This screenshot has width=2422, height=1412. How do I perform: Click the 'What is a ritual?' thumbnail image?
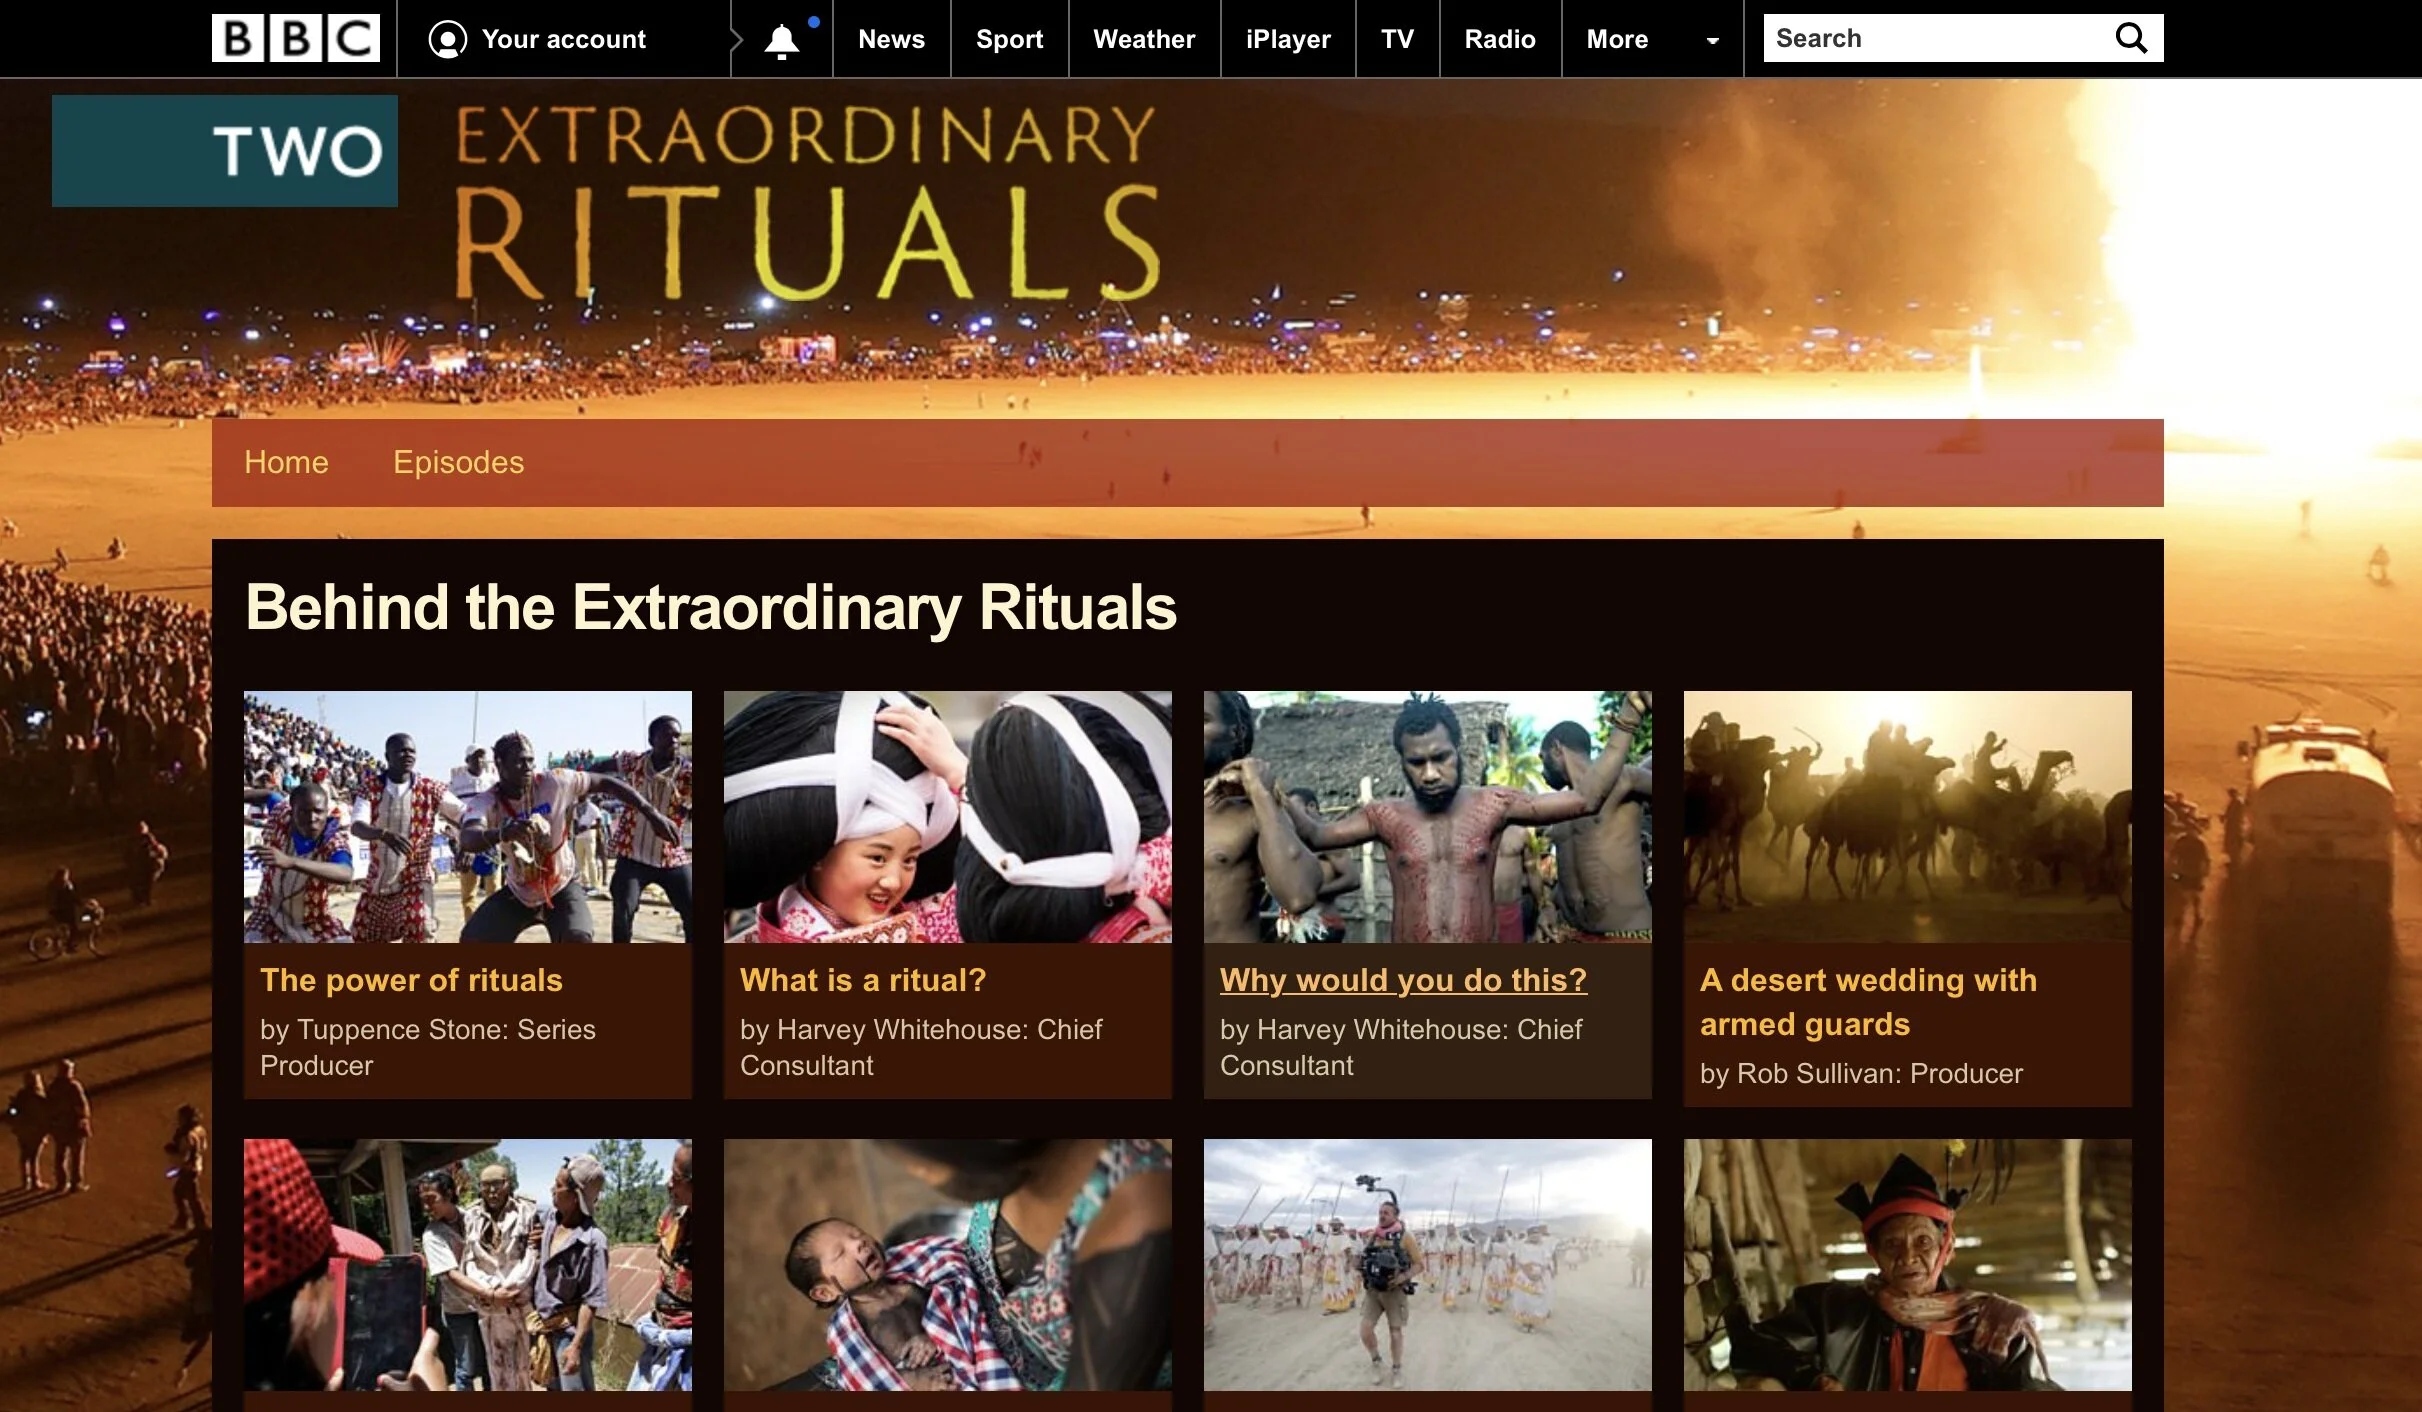(x=947, y=816)
